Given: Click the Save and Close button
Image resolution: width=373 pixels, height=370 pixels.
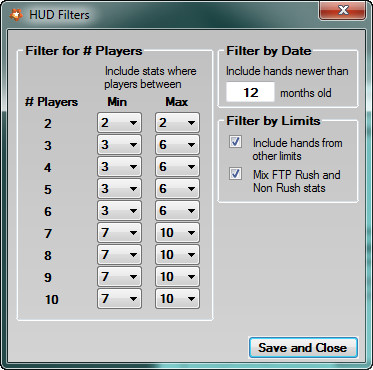Looking at the screenshot, I should (x=303, y=348).
